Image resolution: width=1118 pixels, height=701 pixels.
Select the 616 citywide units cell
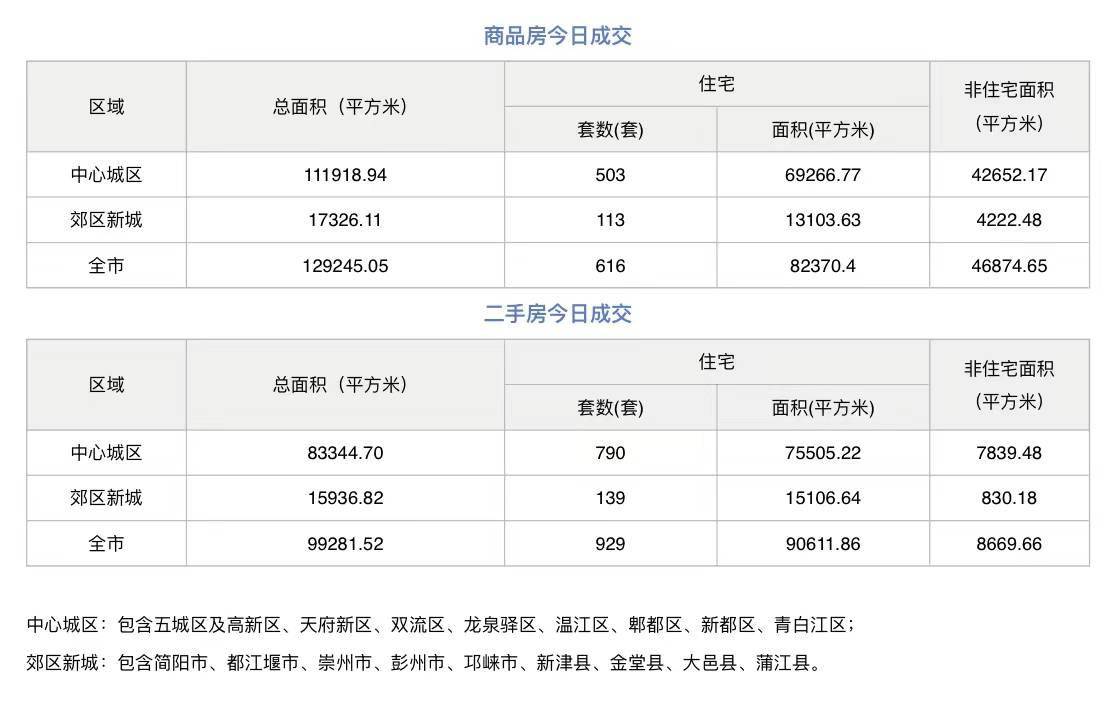tap(610, 266)
